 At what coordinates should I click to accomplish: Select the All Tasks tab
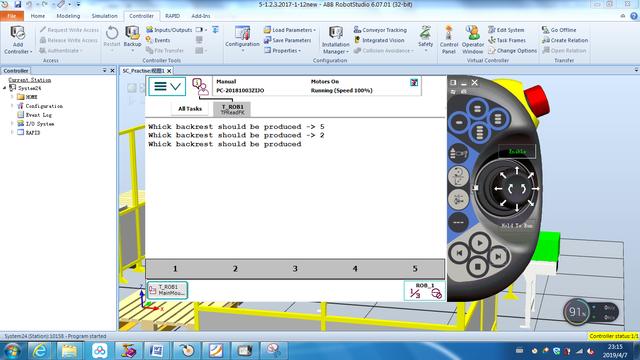(190, 109)
